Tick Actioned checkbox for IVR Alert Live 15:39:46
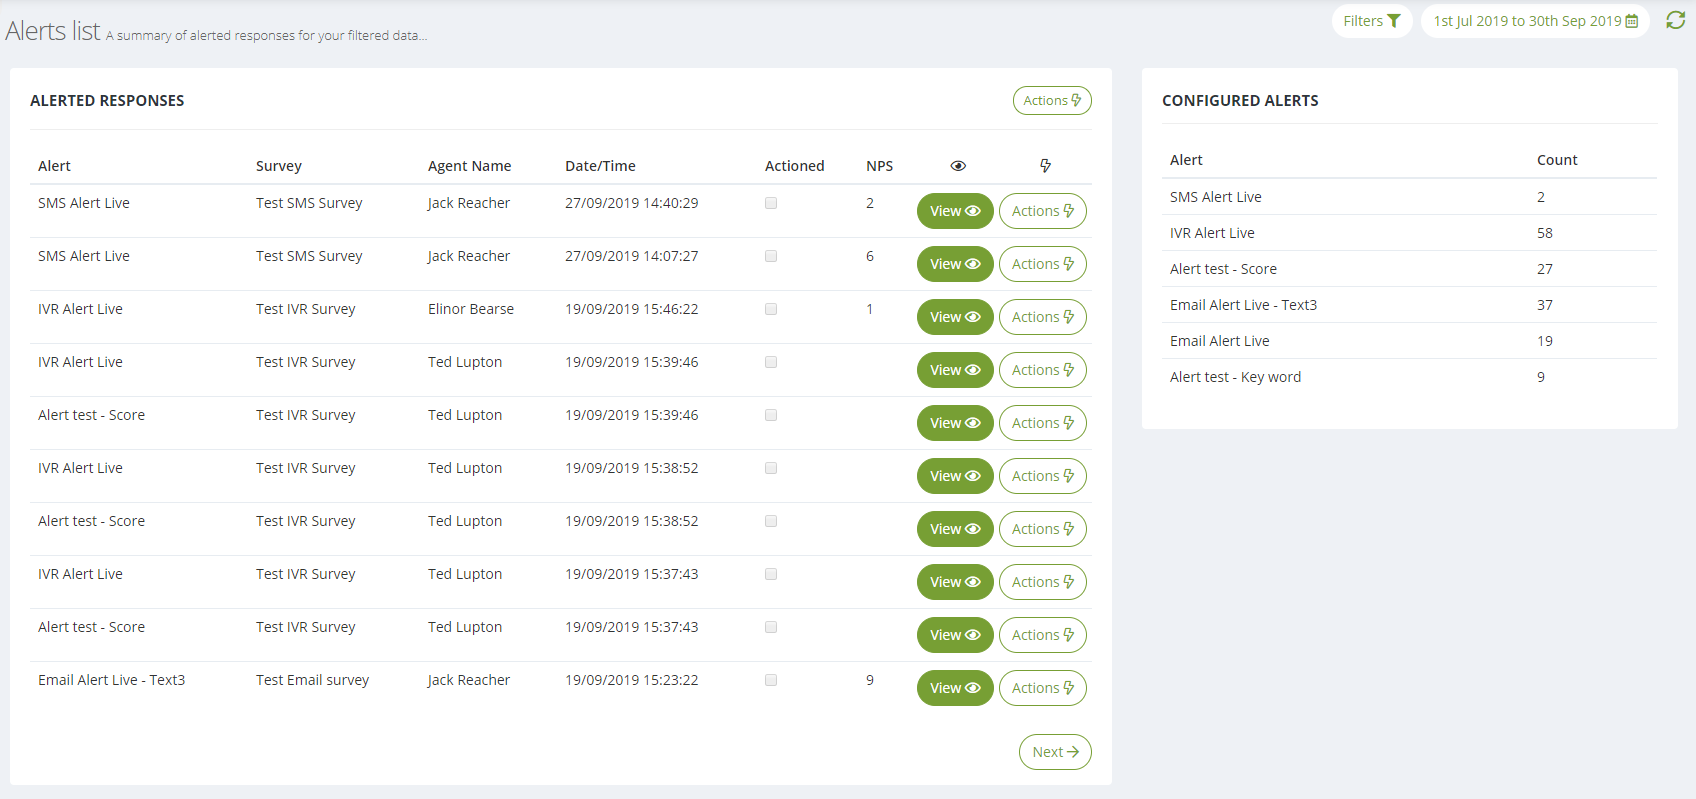Screen dimensions: 1696x799 (771, 362)
